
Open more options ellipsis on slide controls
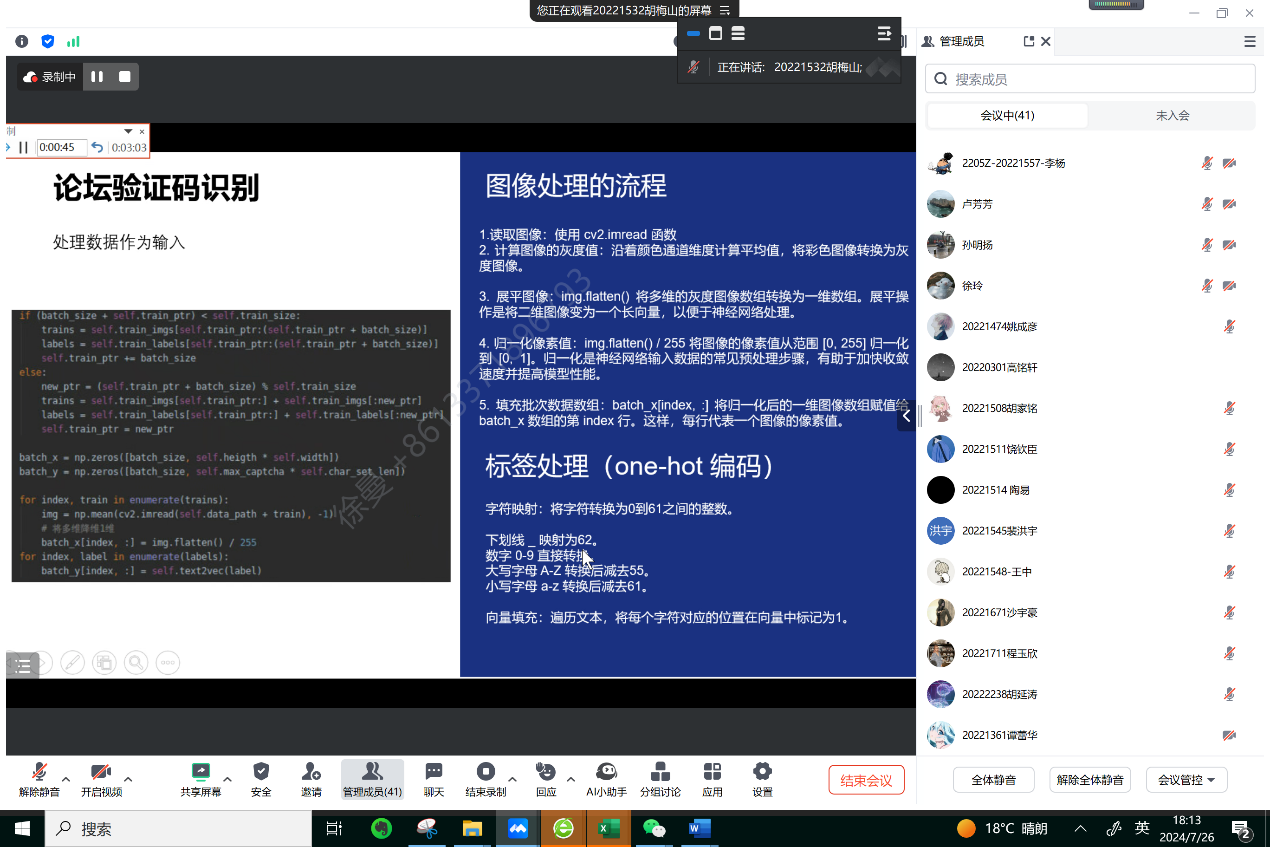pos(168,662)
